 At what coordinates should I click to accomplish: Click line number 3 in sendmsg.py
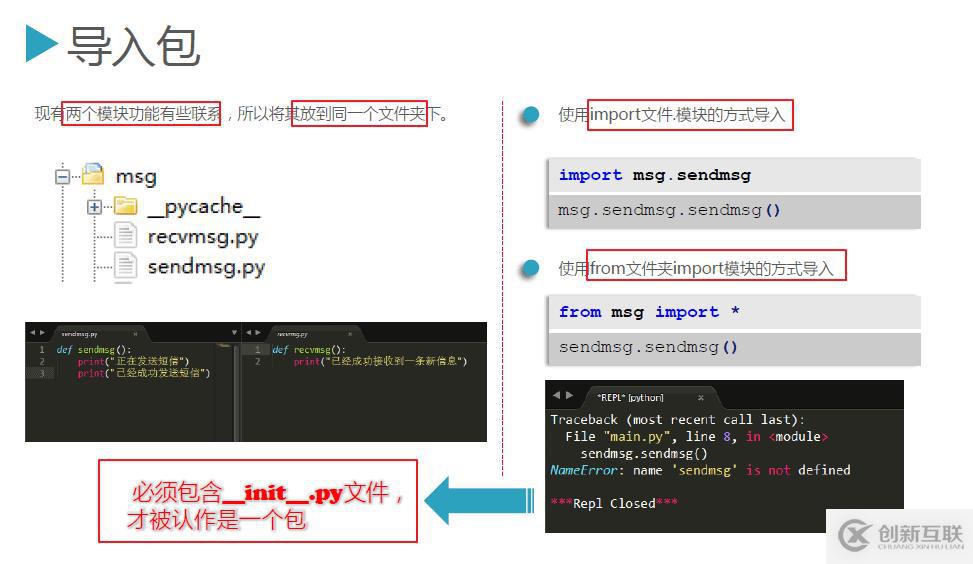tap(42, 373)
